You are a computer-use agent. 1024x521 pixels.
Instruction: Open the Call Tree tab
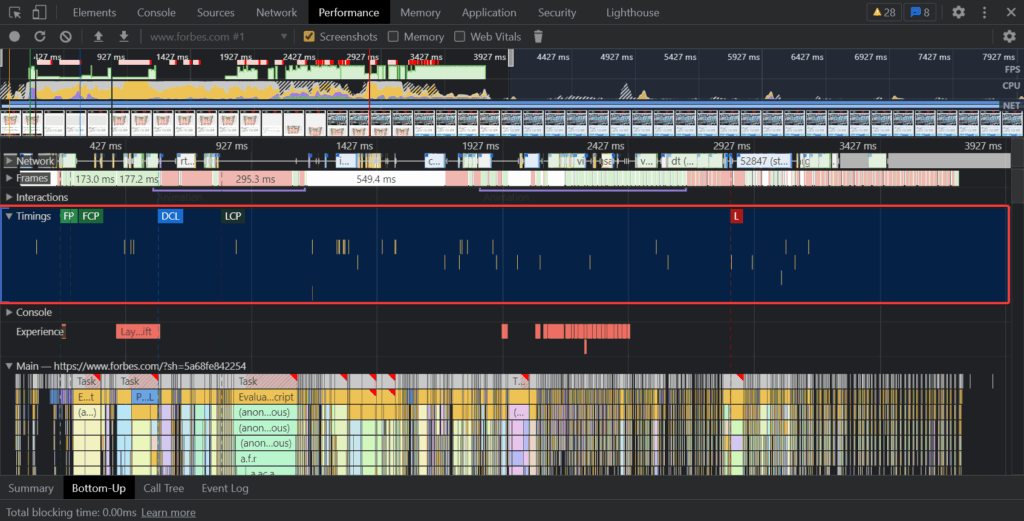(163, 488)
